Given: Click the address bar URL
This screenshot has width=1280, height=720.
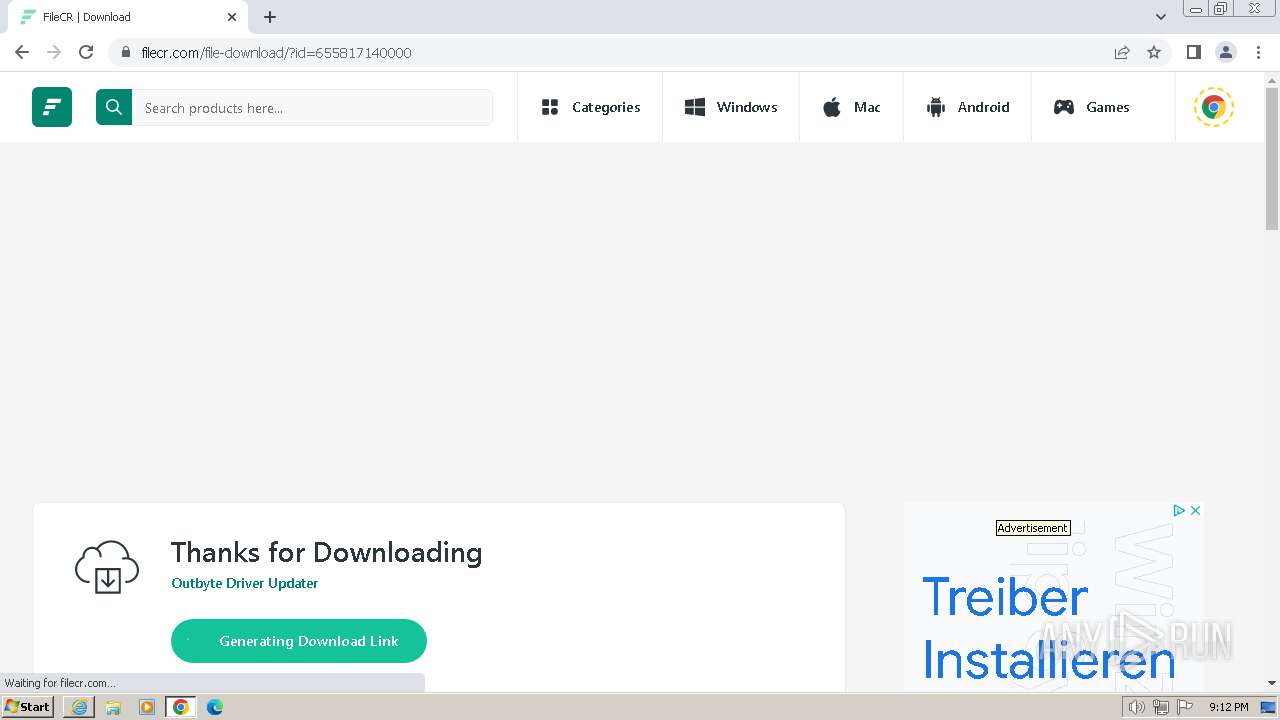Looking at the screenshot, I should pyautogui.click(x=276, y=53).
